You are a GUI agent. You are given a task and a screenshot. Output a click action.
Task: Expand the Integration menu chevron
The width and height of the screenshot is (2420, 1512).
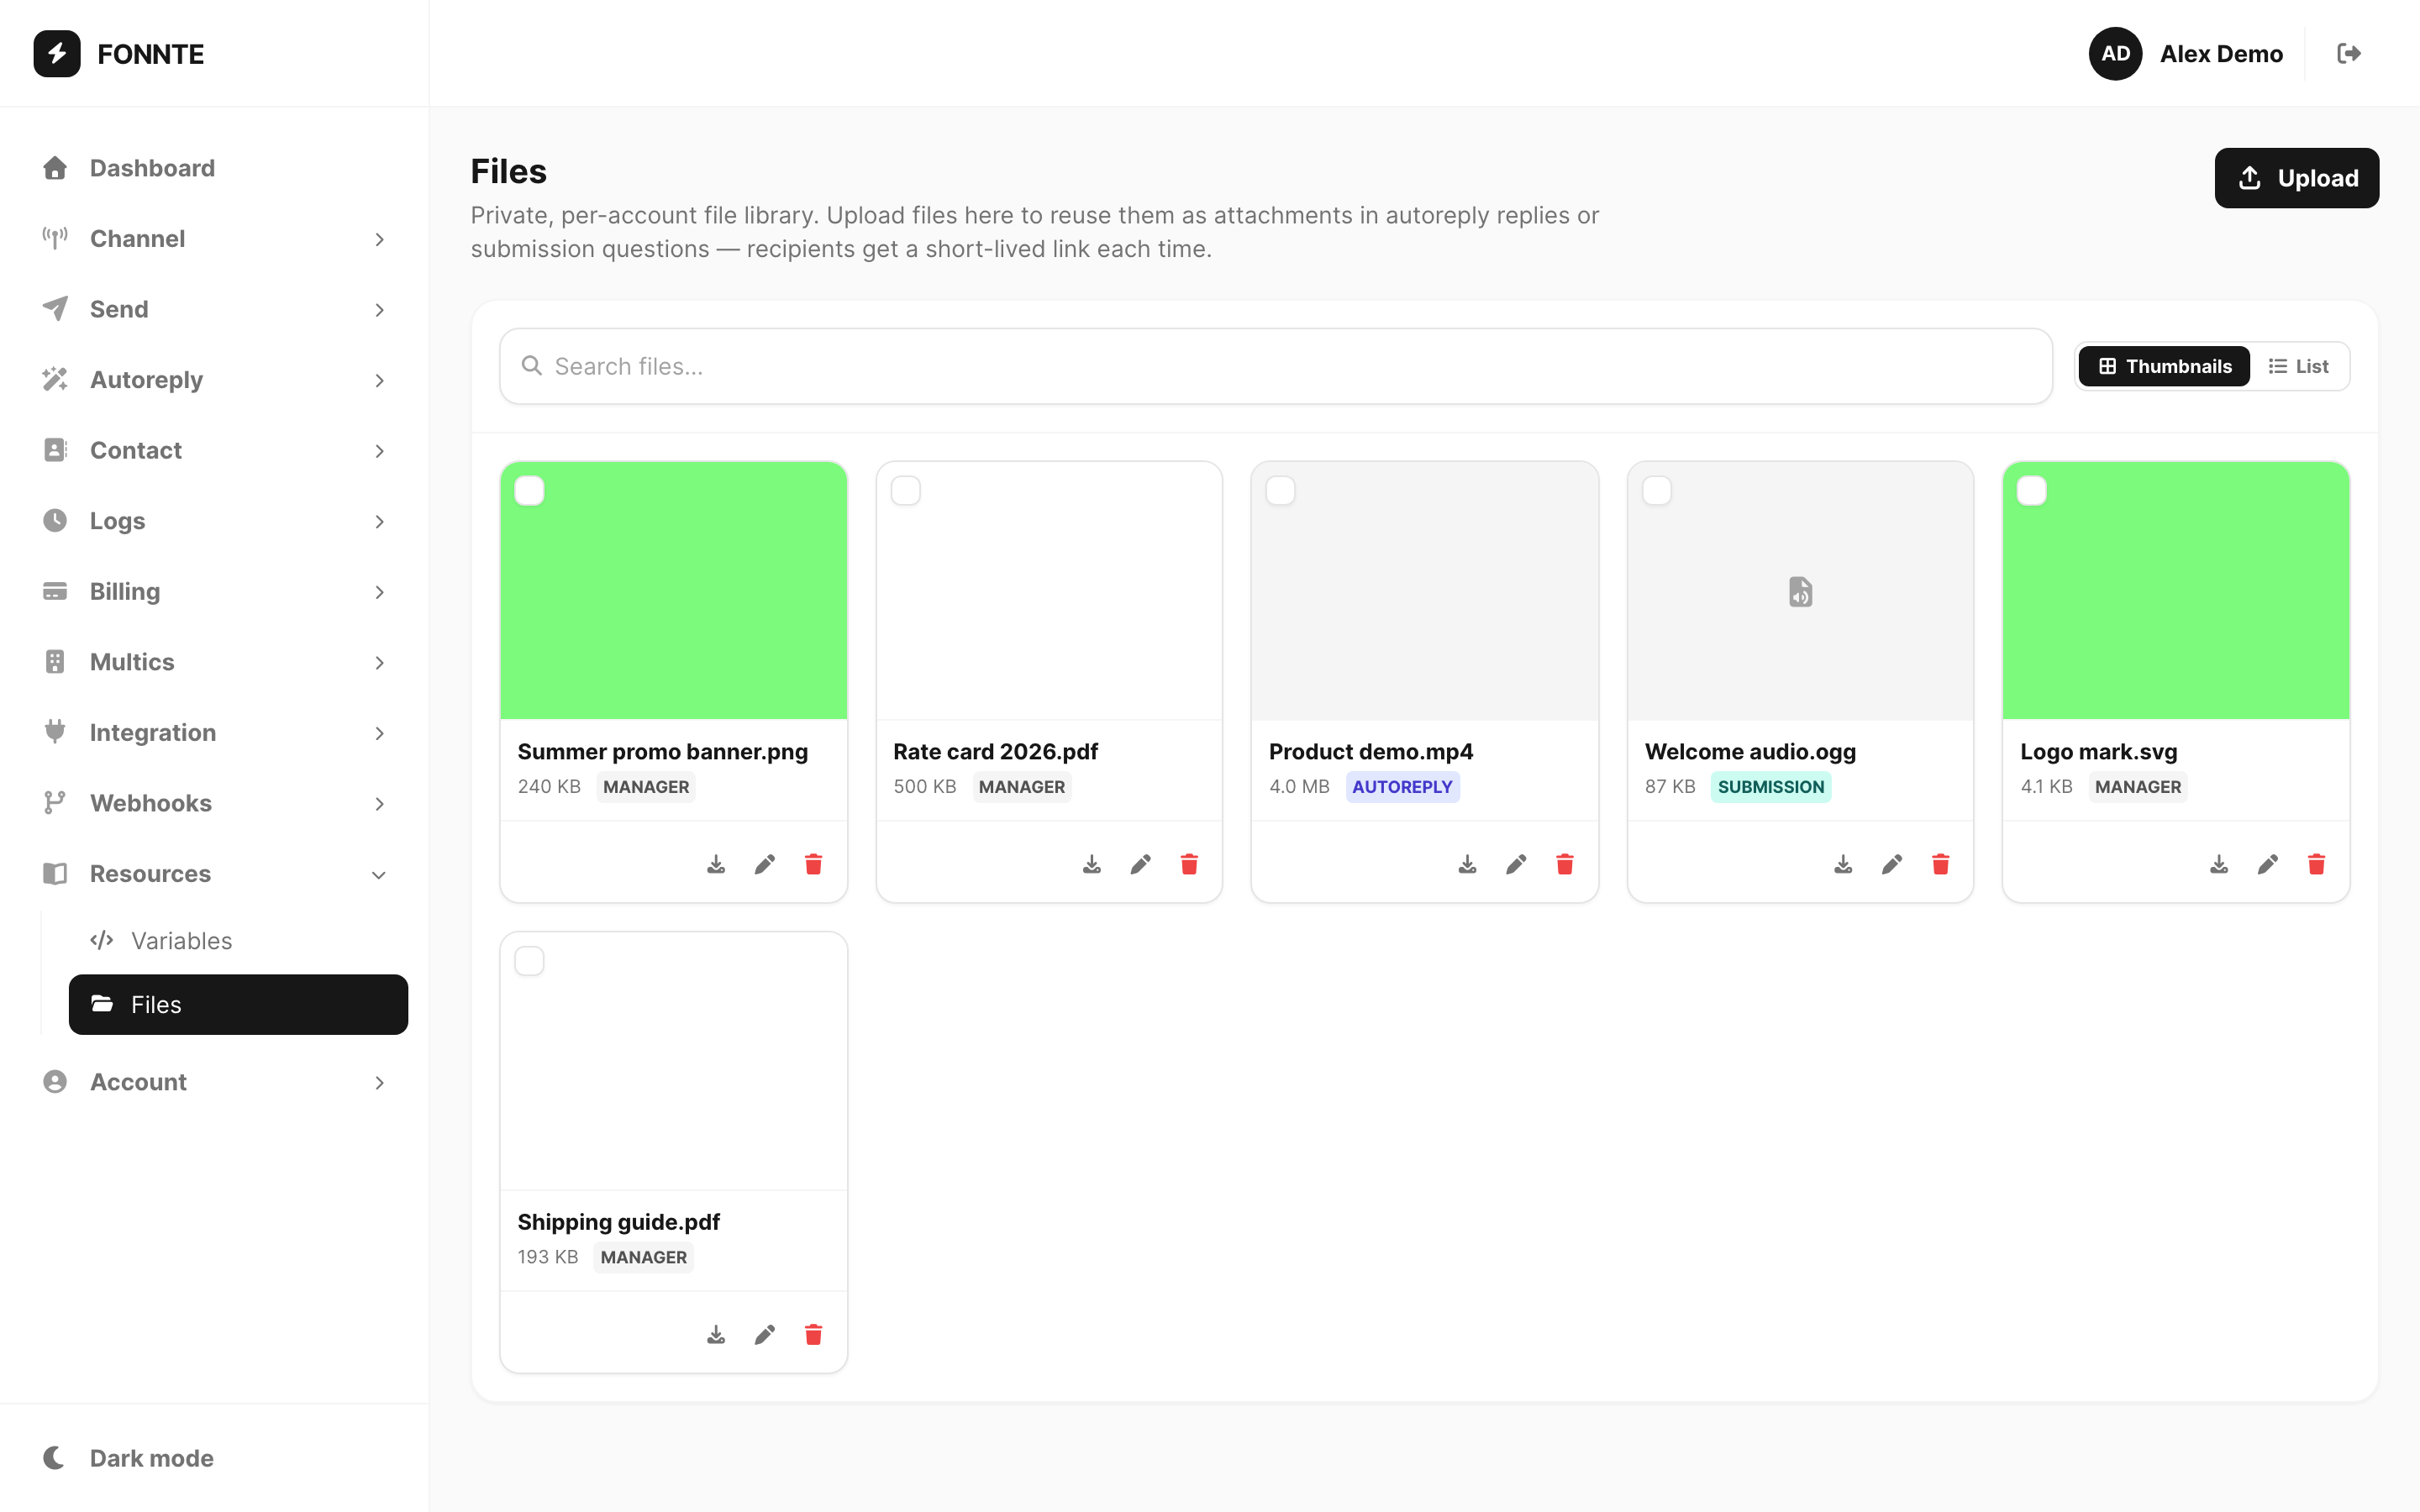tap(379, 733)
